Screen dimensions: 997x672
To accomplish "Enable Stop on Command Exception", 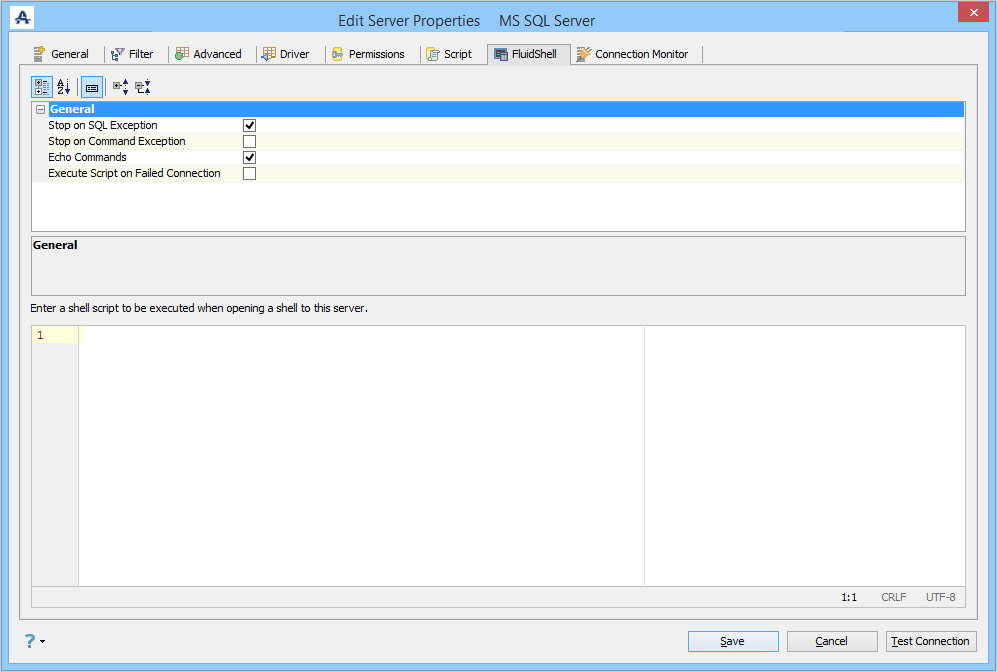I will [x=249, y=142].
